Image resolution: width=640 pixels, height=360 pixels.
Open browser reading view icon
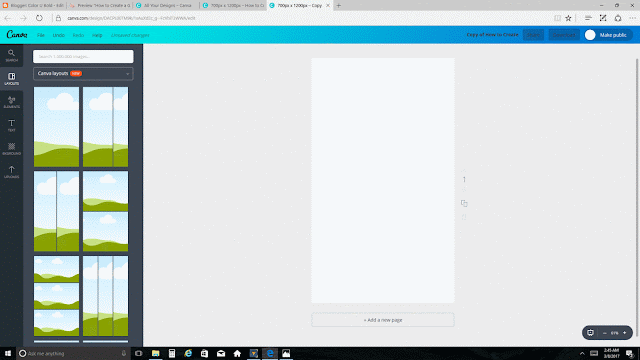point(557,18)
